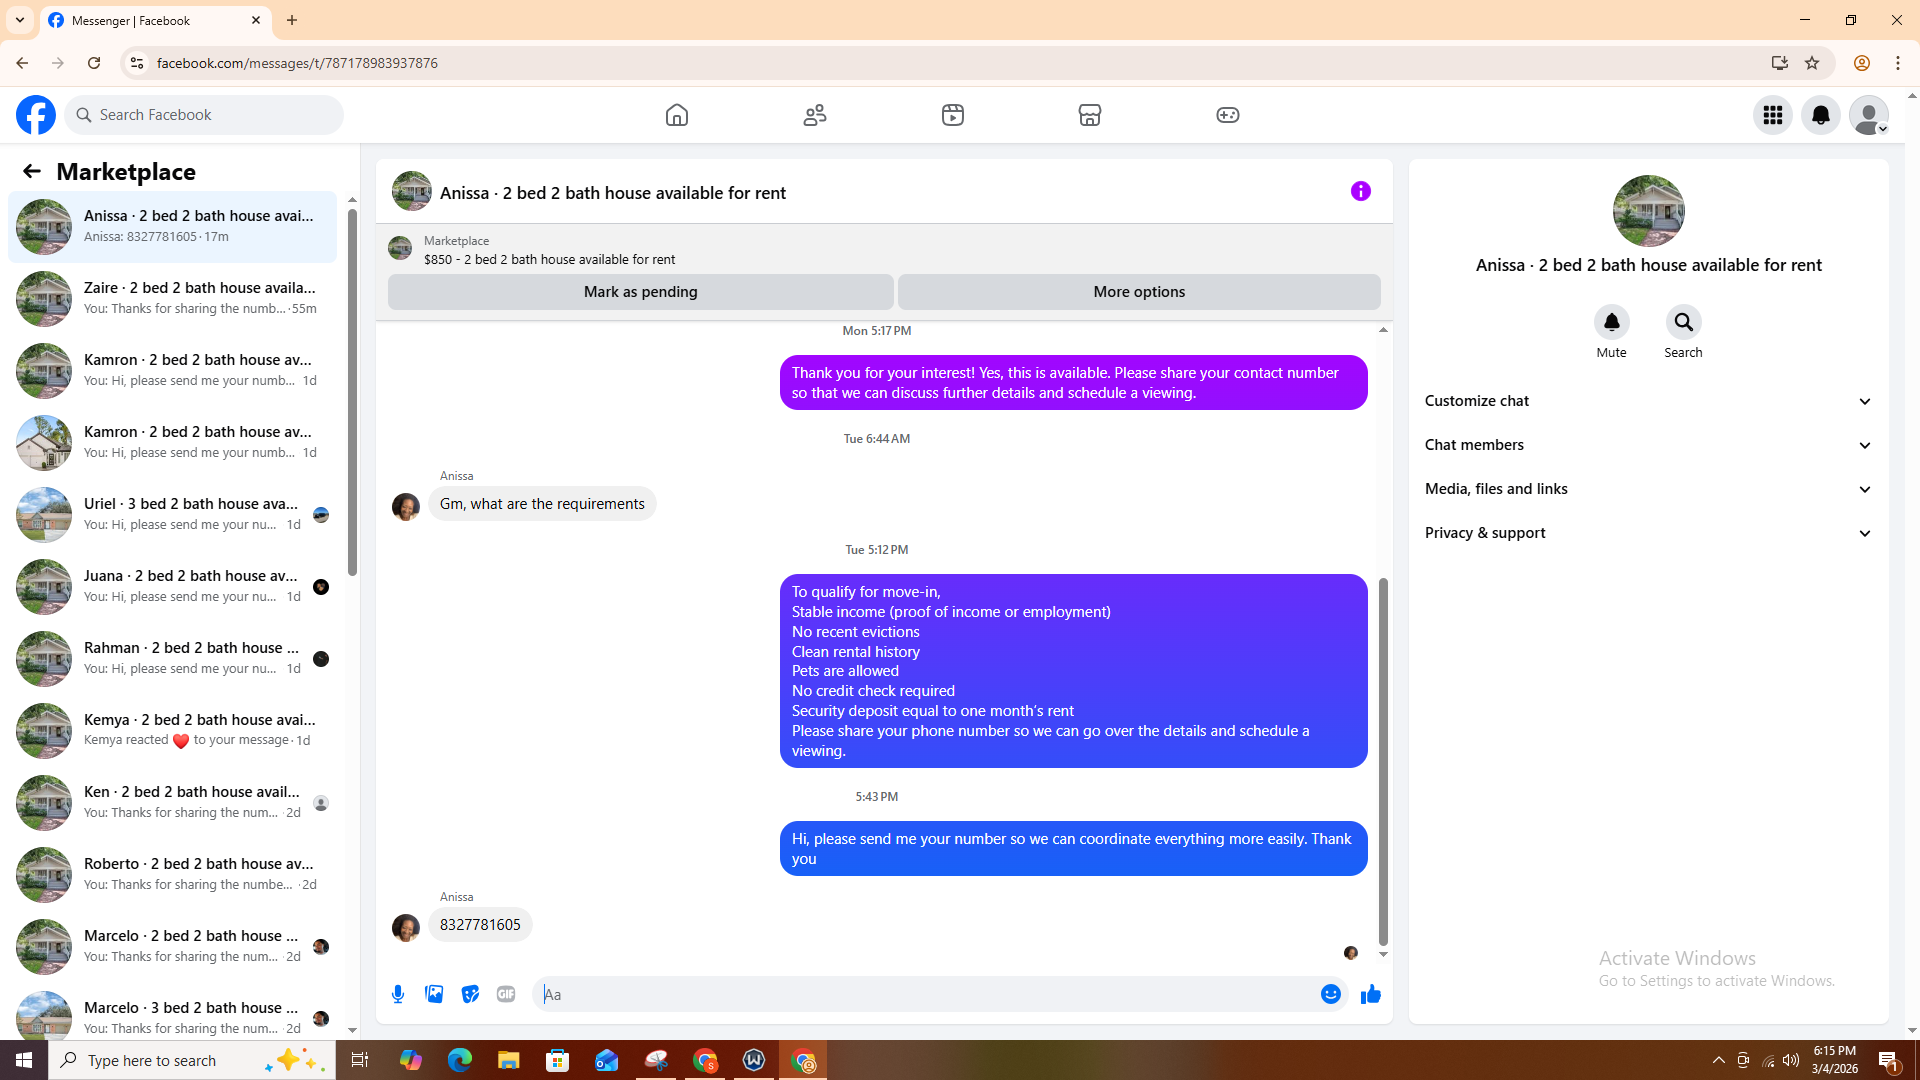This screenshot has height=1080, width=1920.
Task: Expand the Privacy & support section
Action: pos(1648,533)
